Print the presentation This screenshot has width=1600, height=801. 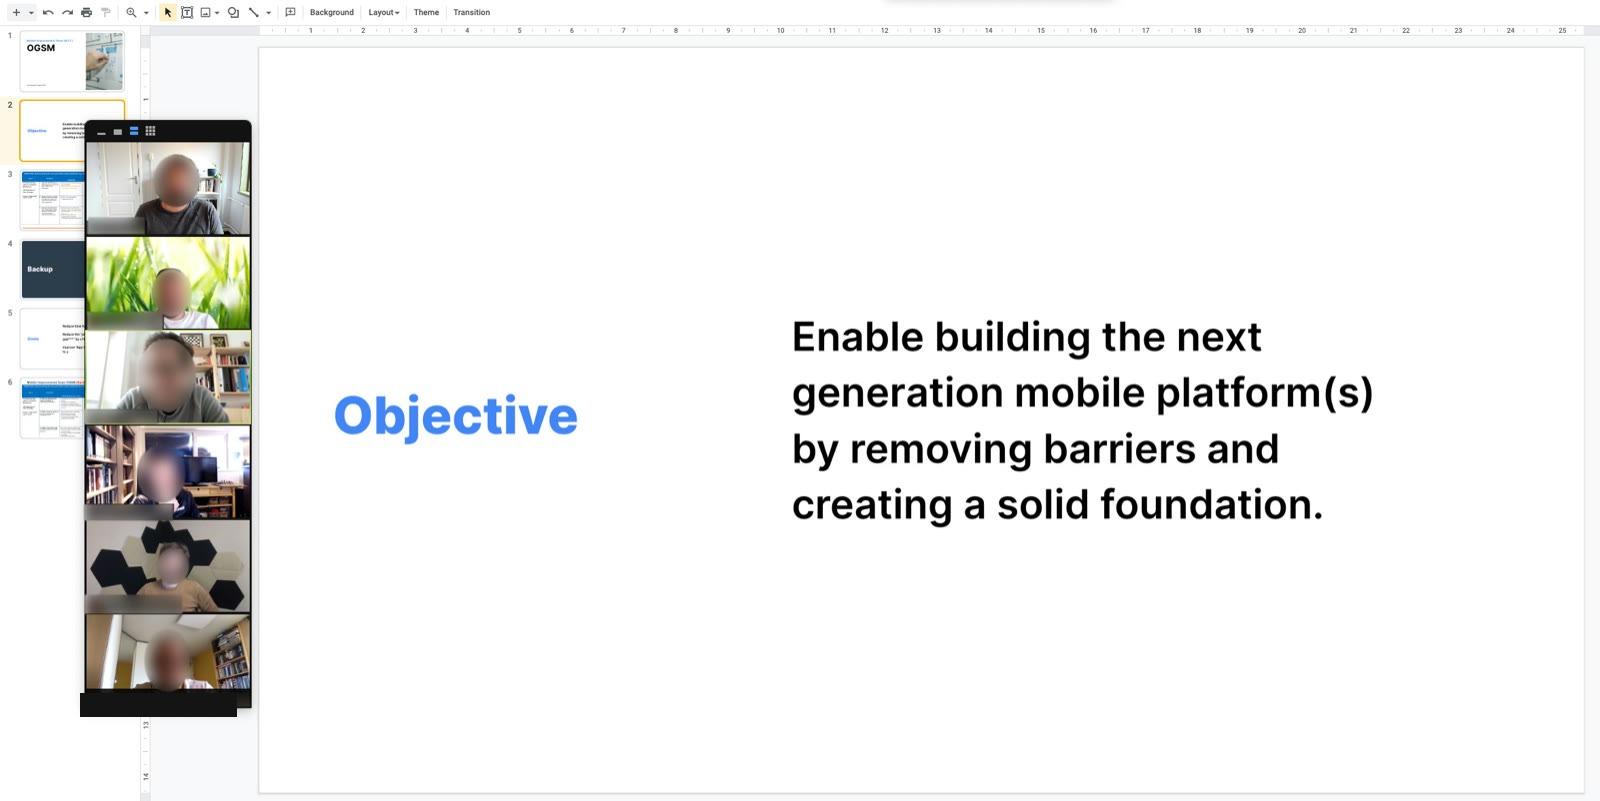click(x=86, y=12)
